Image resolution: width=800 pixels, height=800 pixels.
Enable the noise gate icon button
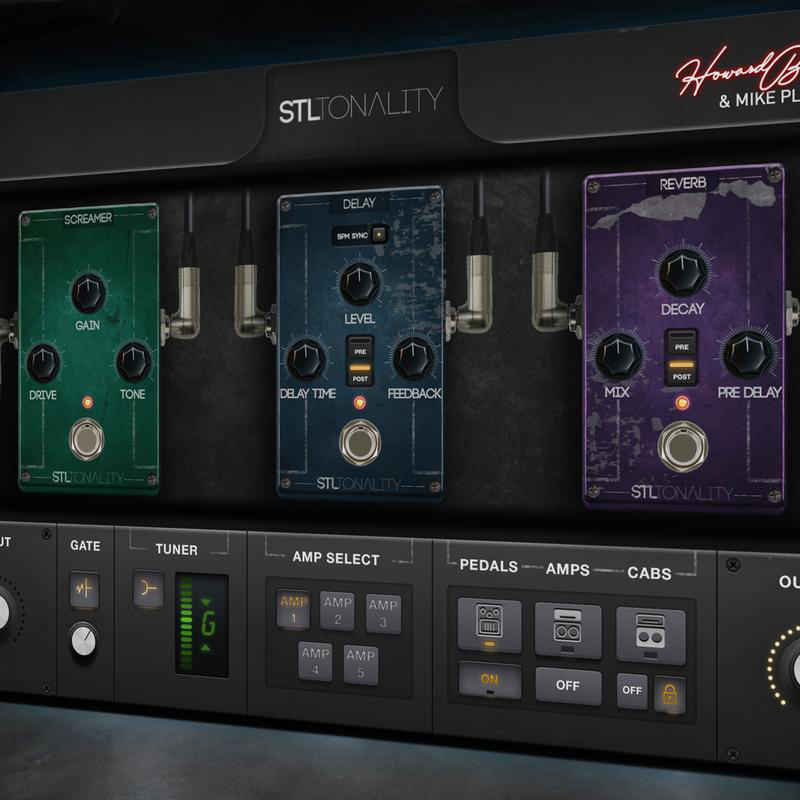pos(84,589)
